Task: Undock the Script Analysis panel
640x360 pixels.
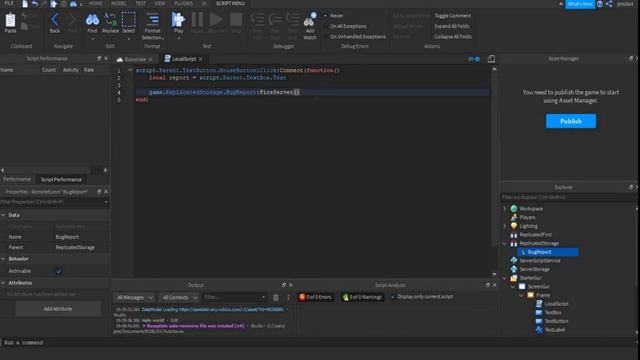Action: click(487, 285)
